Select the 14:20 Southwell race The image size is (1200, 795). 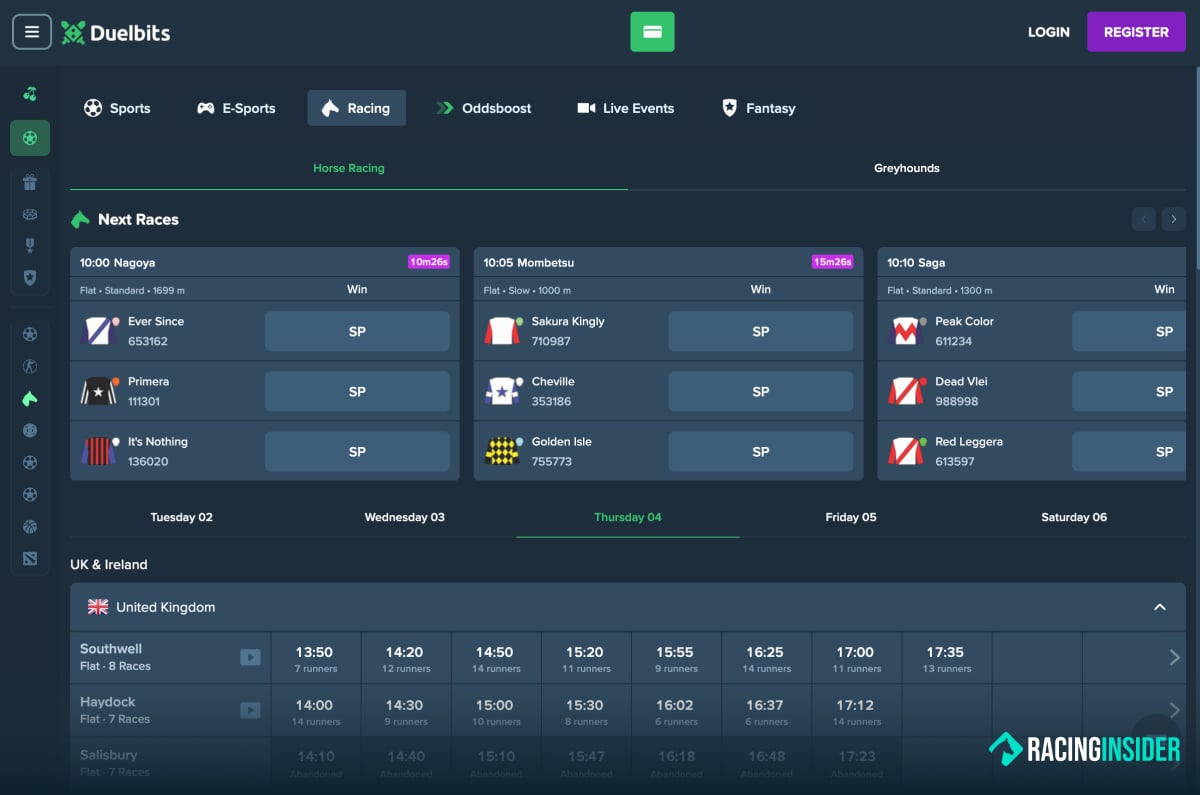pyautogui.click(x=405, y=658)
